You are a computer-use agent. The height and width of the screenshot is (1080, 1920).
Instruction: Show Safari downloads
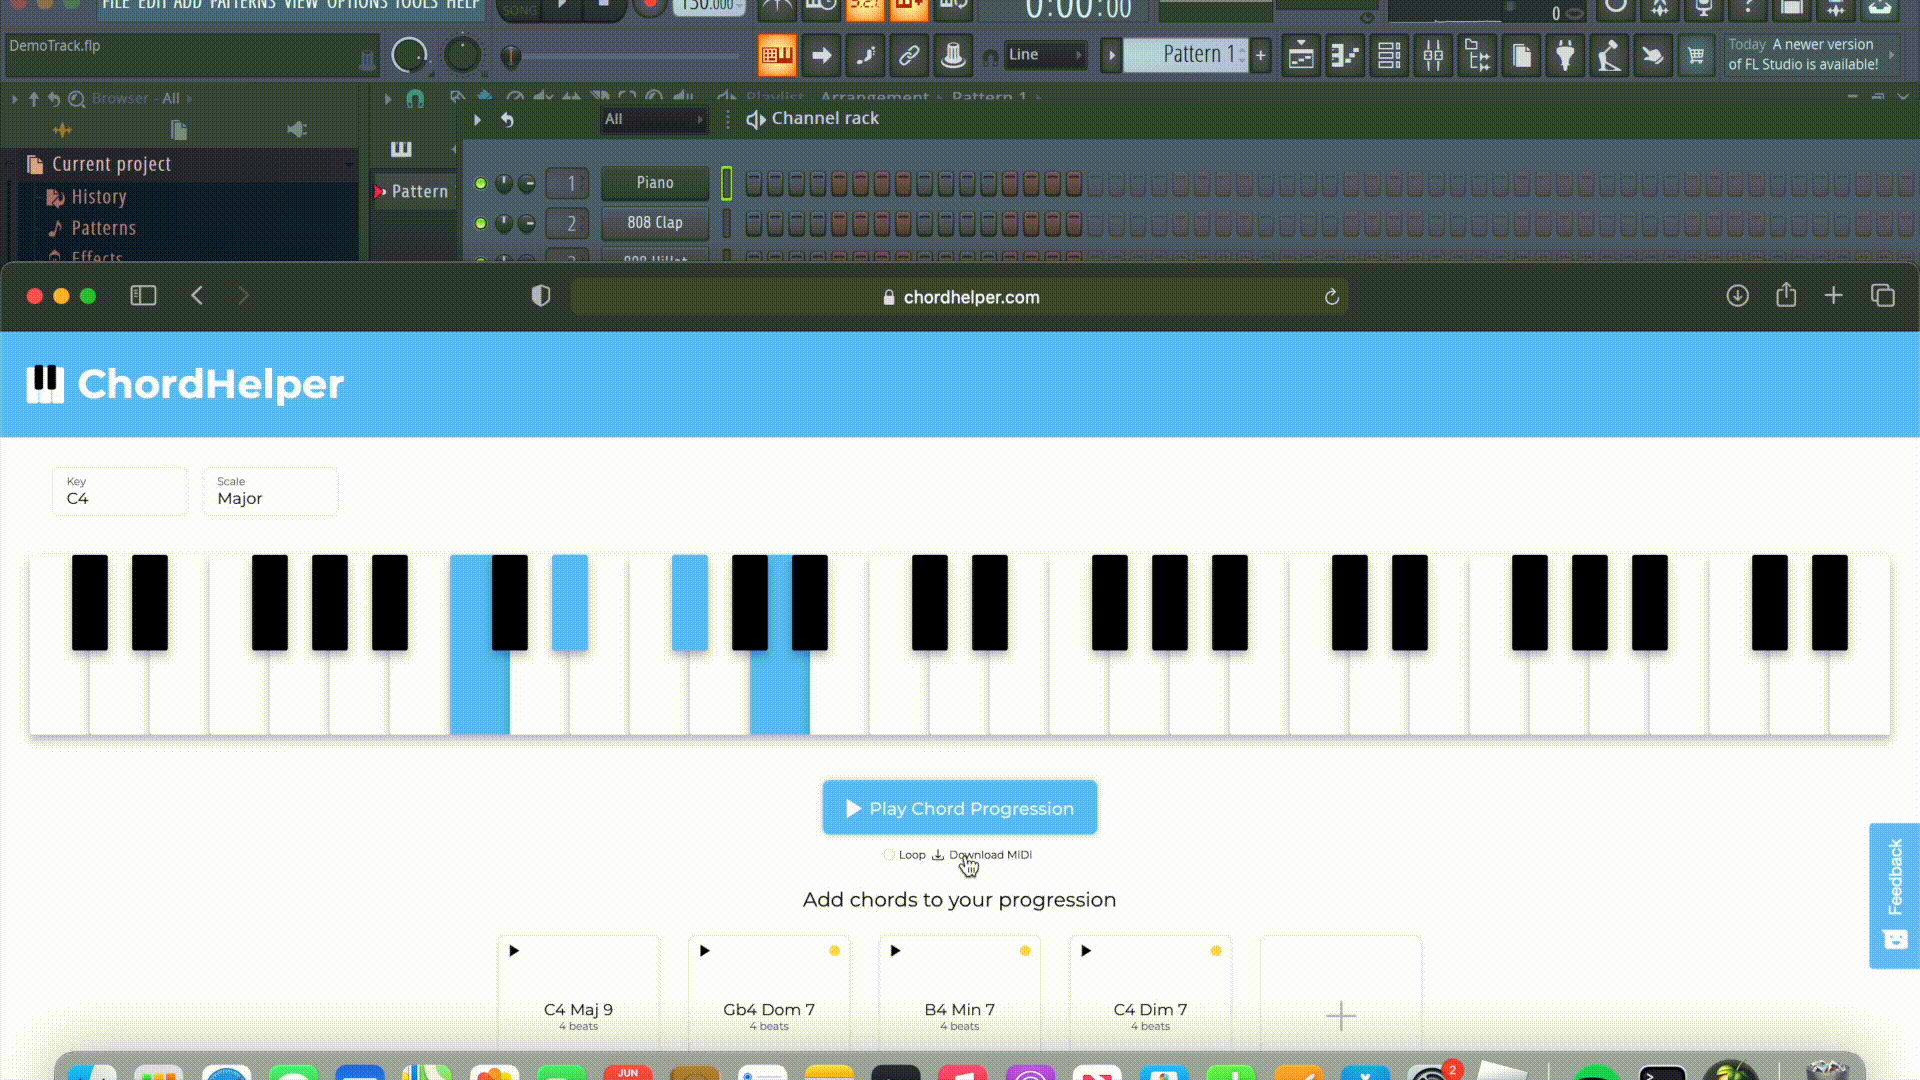click(1737, 296)
